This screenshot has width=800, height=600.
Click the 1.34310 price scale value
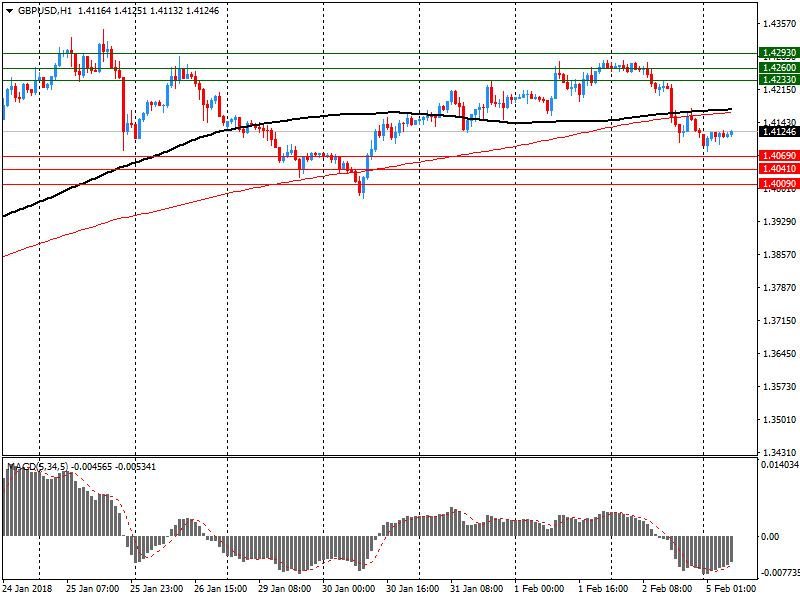pos(779,453)
